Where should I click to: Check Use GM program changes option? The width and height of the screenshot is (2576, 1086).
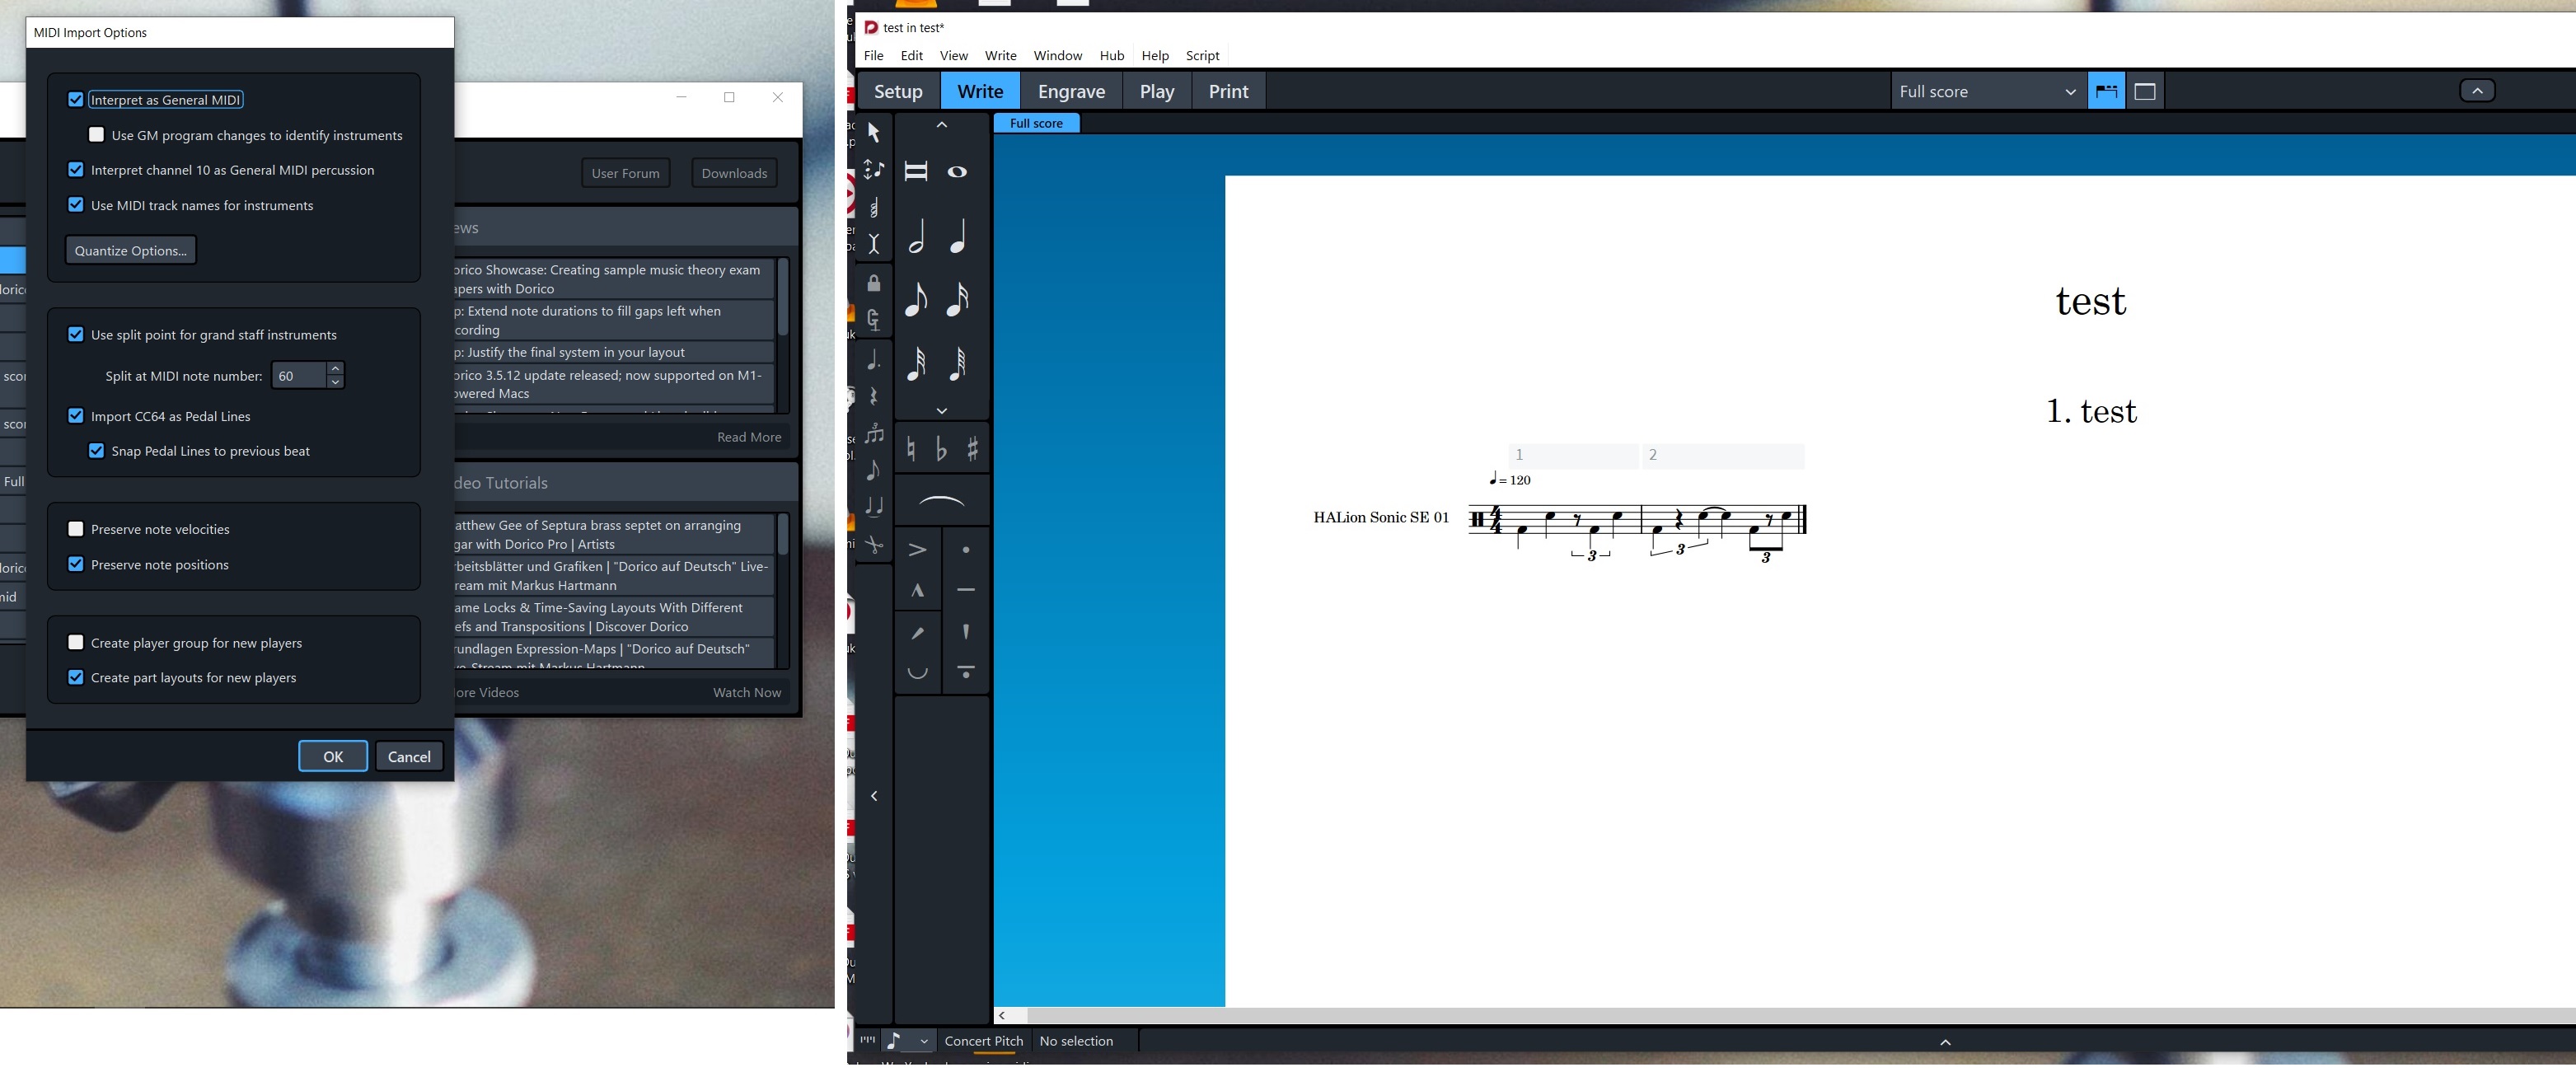97,135
